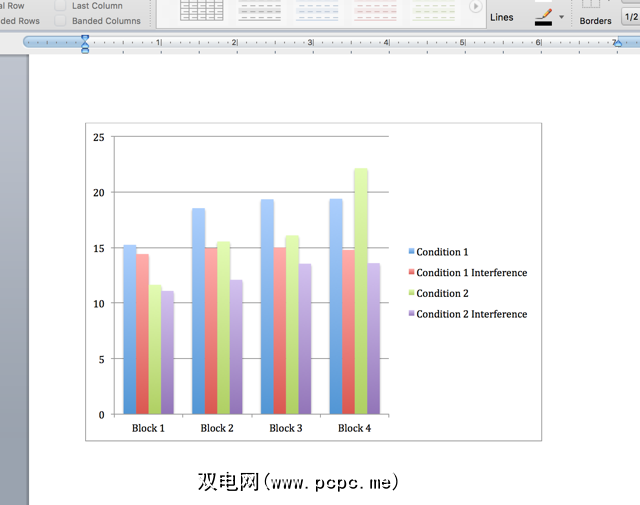
Task: Click the left indent marker on ruler
Action: pyautogui.click(x=85, y=49)
